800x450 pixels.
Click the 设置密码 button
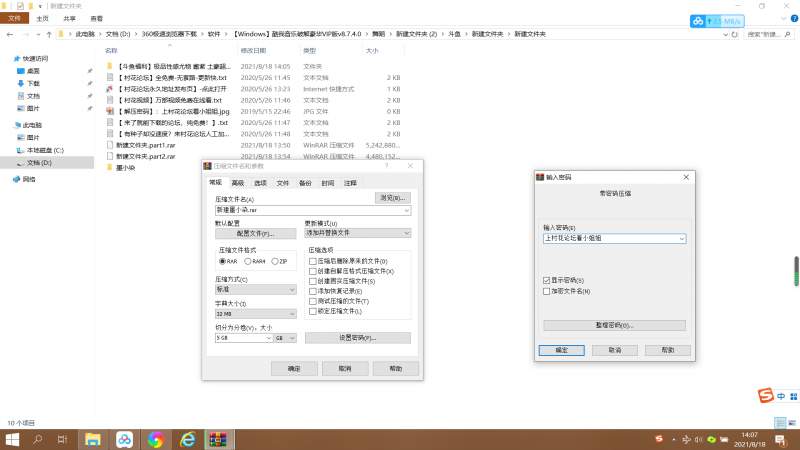tap(357, 338)
